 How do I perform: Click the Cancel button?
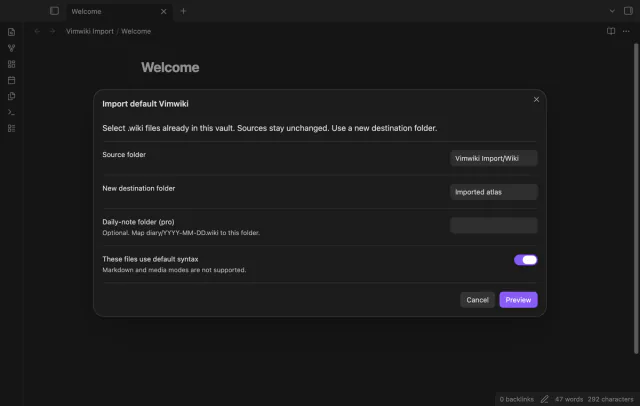[x=477, y=300]
